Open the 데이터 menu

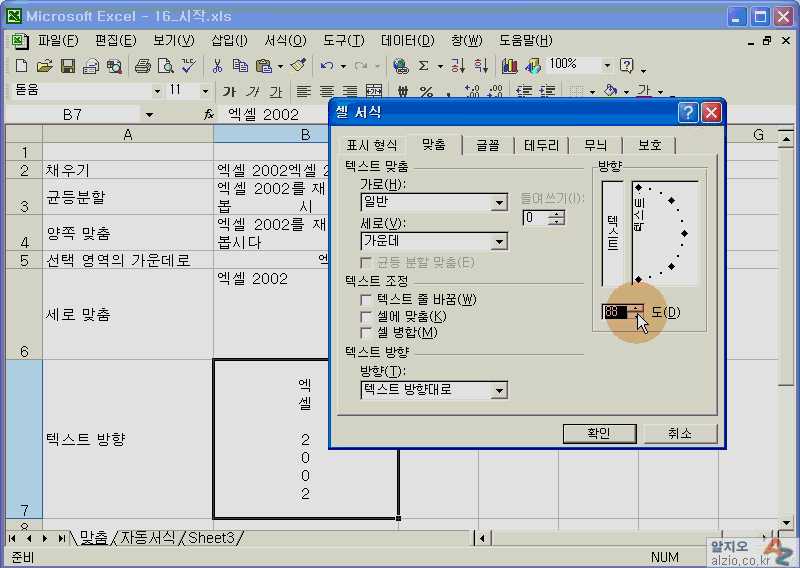point(407,40)
